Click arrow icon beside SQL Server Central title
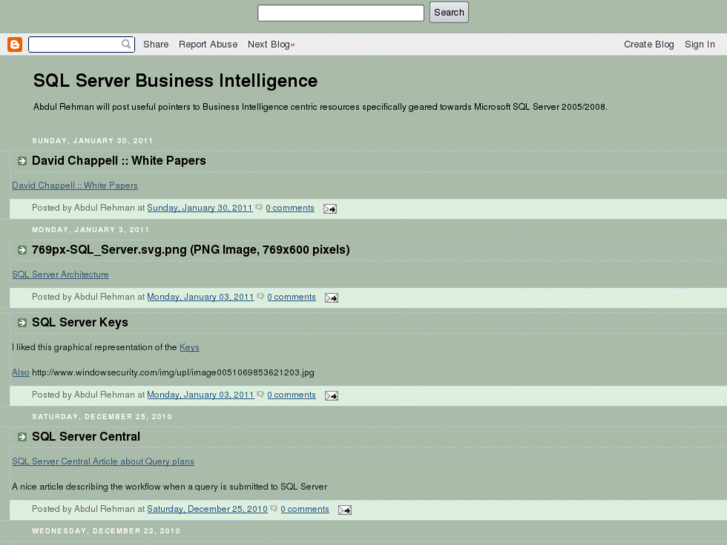The height and width of the screenshot is (545, 727). pos(22,437)
